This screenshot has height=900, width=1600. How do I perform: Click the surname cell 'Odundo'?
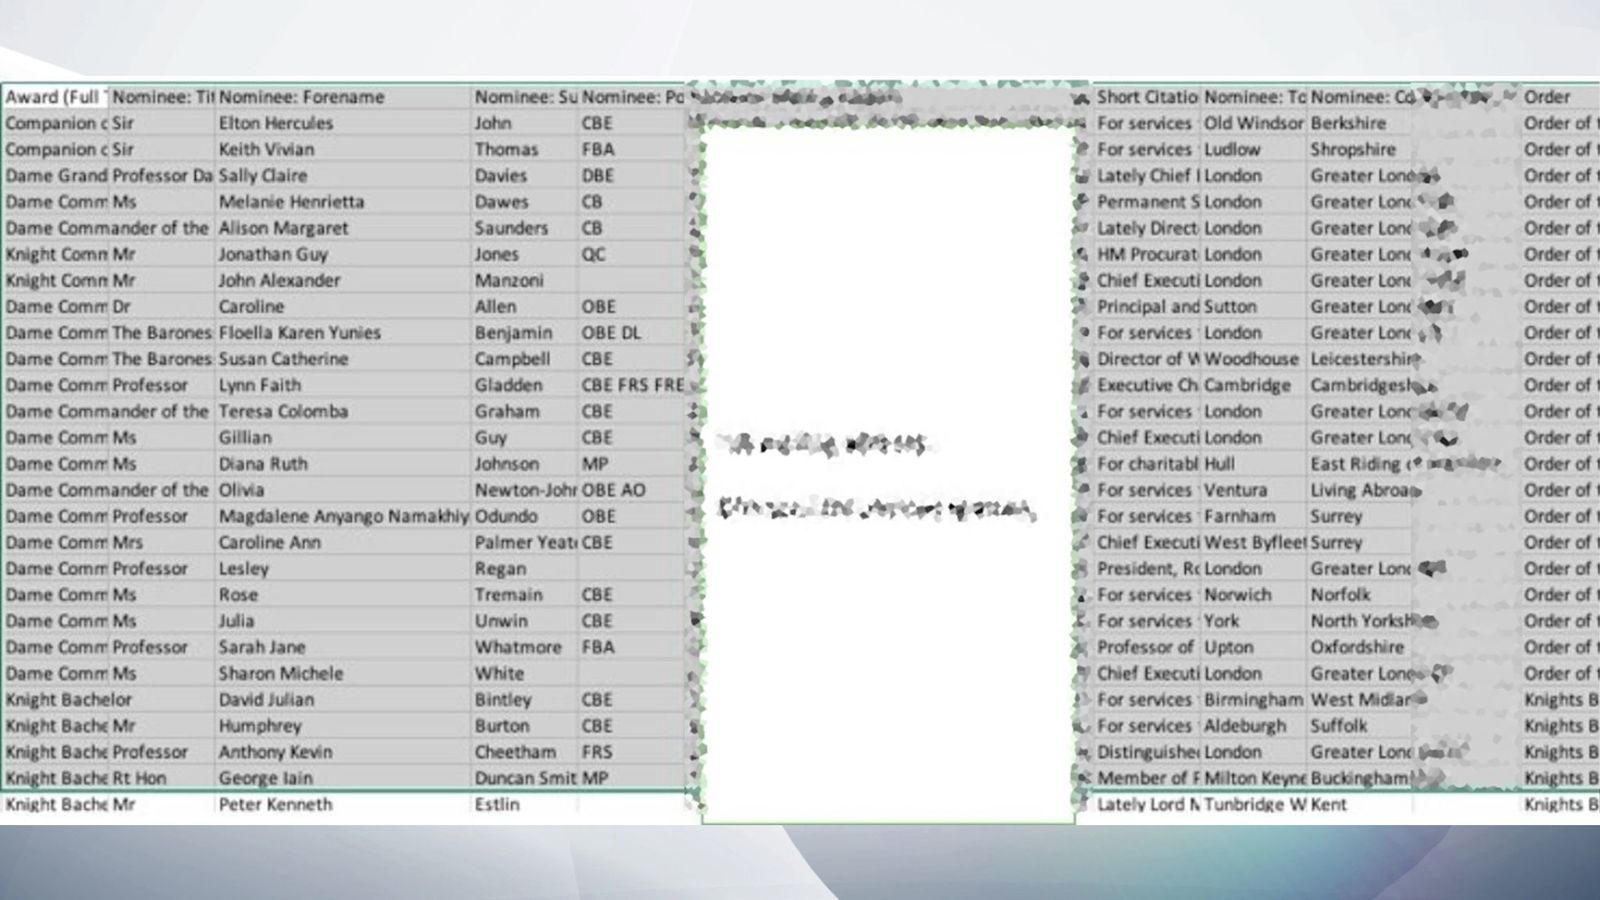click(524, 516)
